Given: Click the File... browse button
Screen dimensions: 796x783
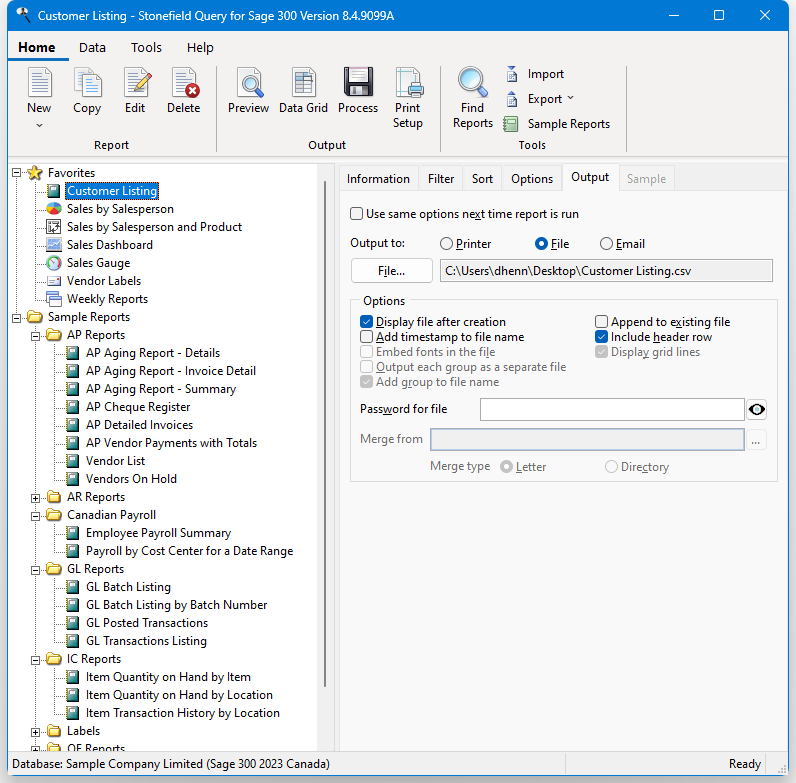Looking at the screenshot, I should 391,271.
